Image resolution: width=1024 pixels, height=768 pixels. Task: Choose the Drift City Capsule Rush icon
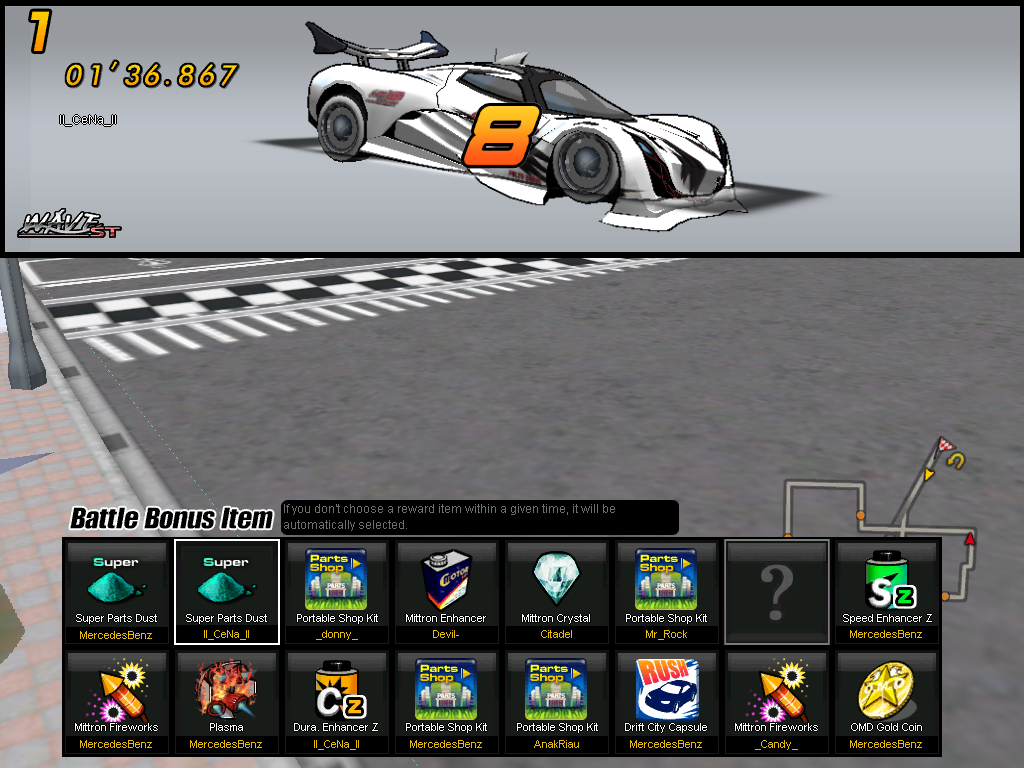pos(666,689)
